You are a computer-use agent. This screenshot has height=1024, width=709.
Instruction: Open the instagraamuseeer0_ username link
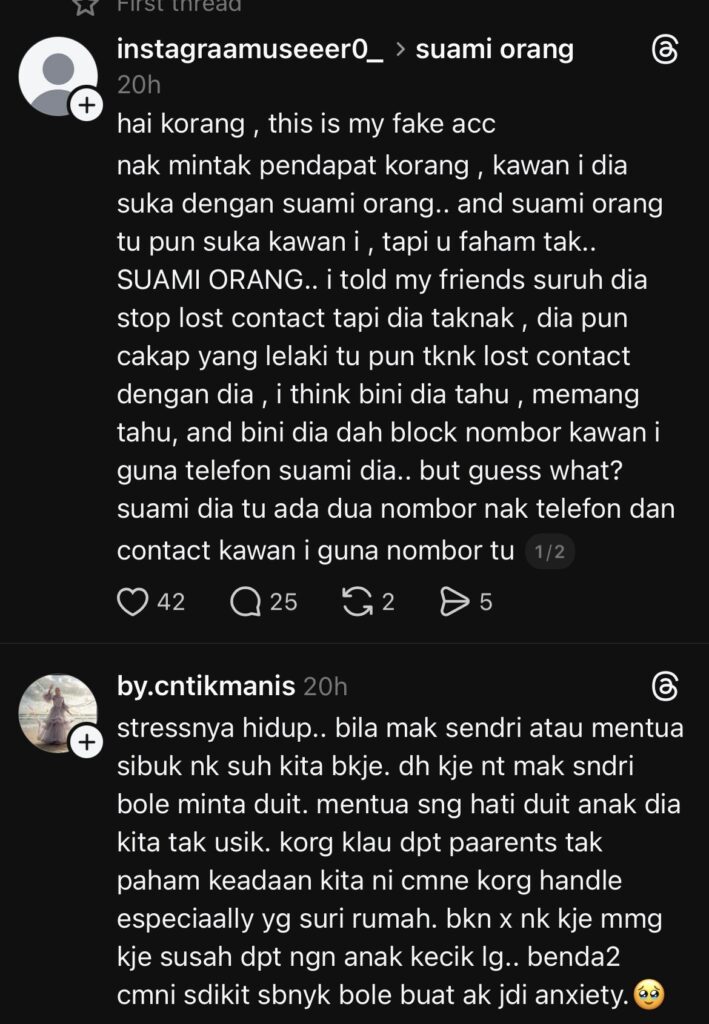pos(250,50)
